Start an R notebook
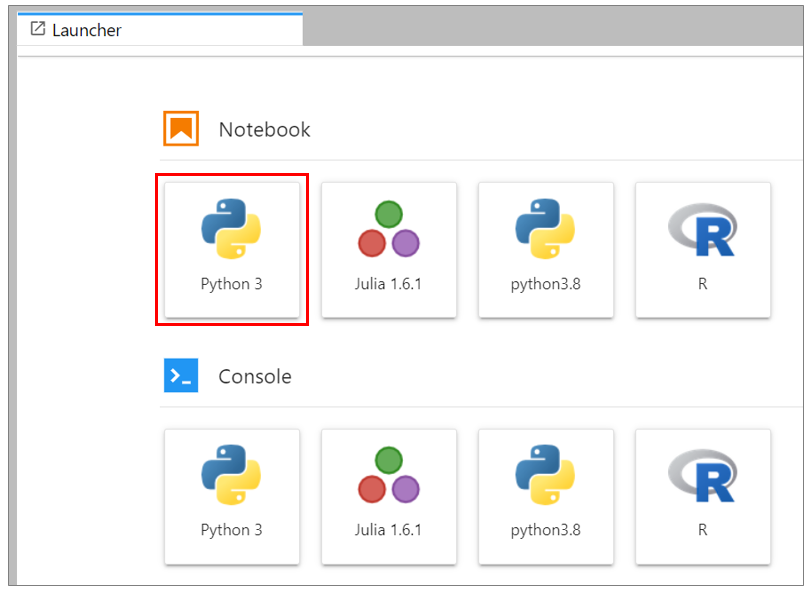Viewport: 810px width, 591px height. point(703,250)
